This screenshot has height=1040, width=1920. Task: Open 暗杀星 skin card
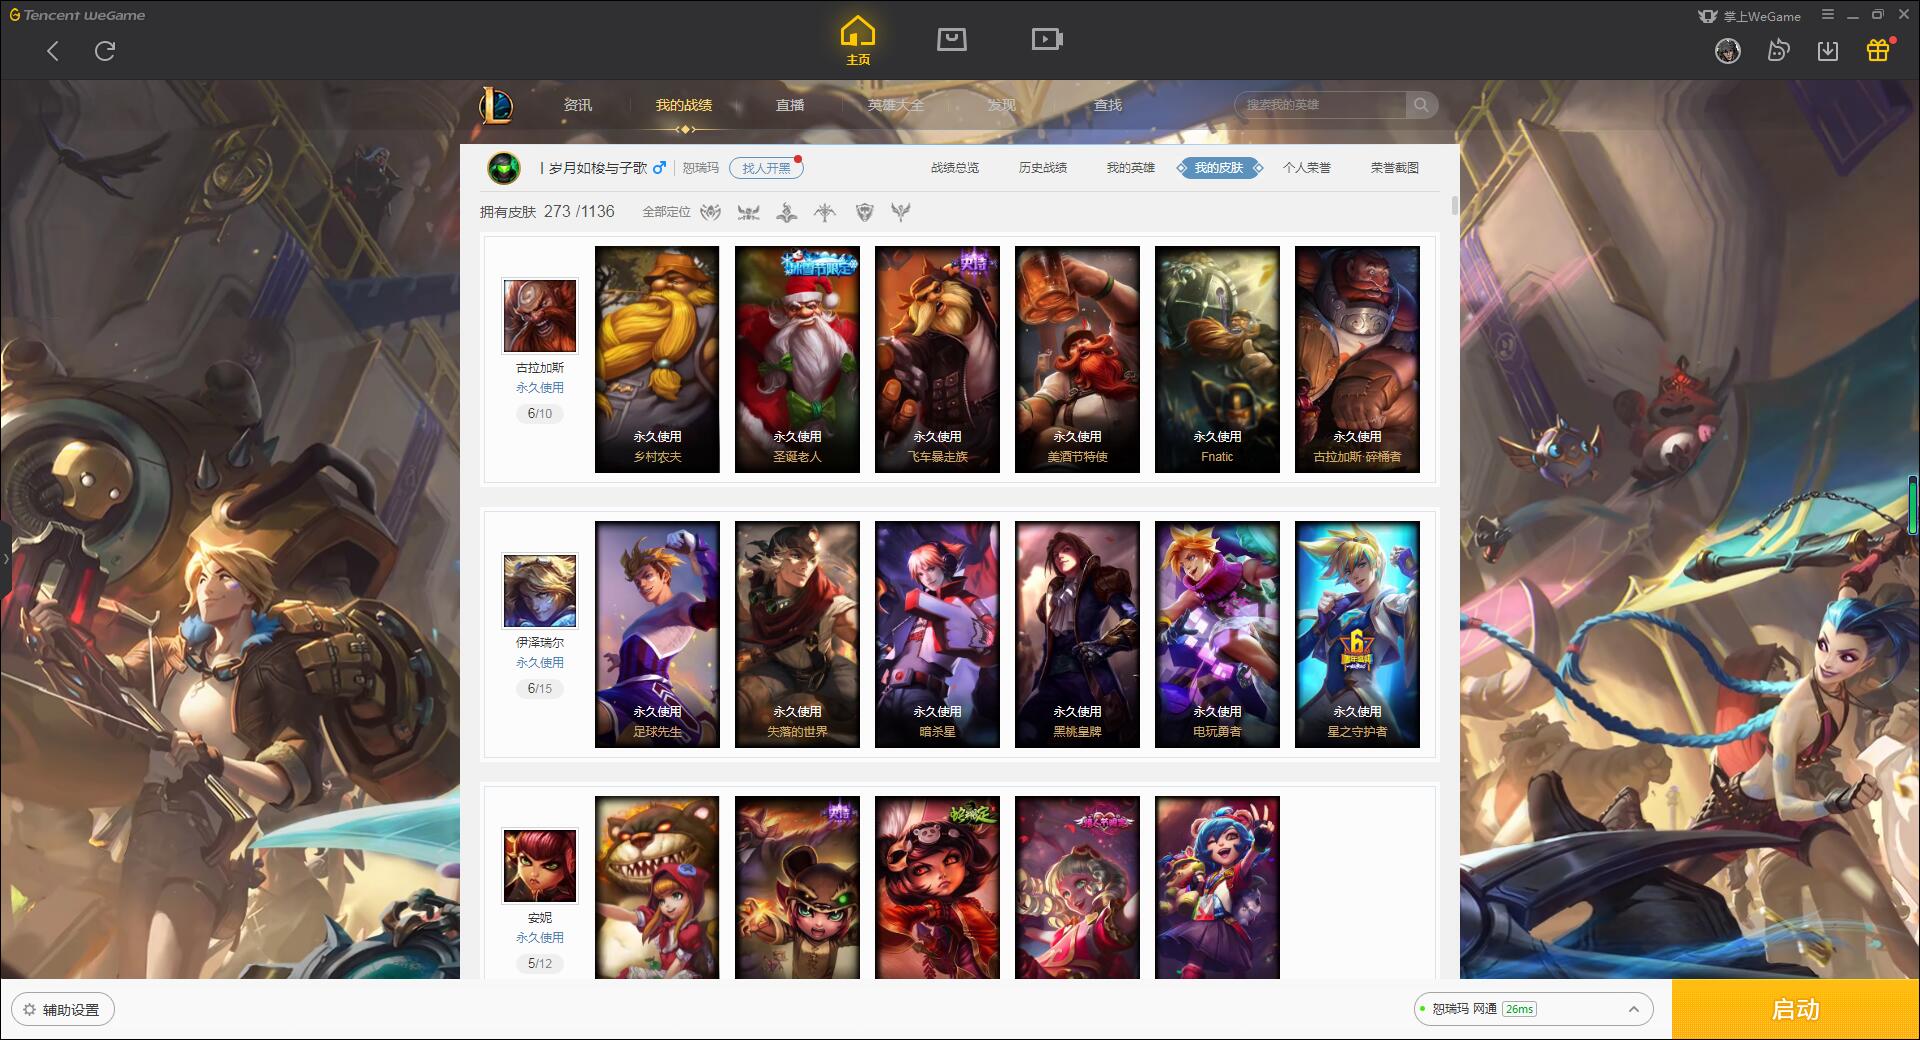(x=937, y=635)
